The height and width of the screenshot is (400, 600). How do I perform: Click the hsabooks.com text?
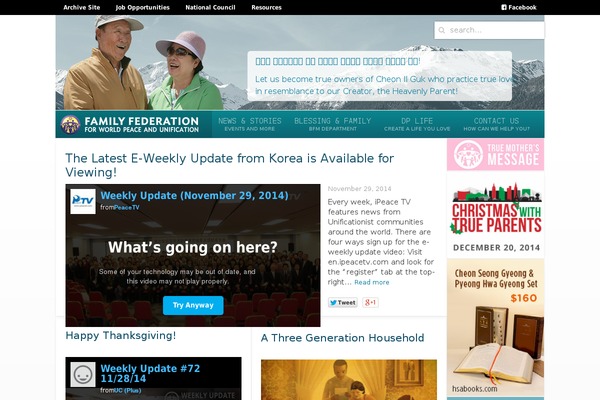pyautogui.click(x=474, y=389)
